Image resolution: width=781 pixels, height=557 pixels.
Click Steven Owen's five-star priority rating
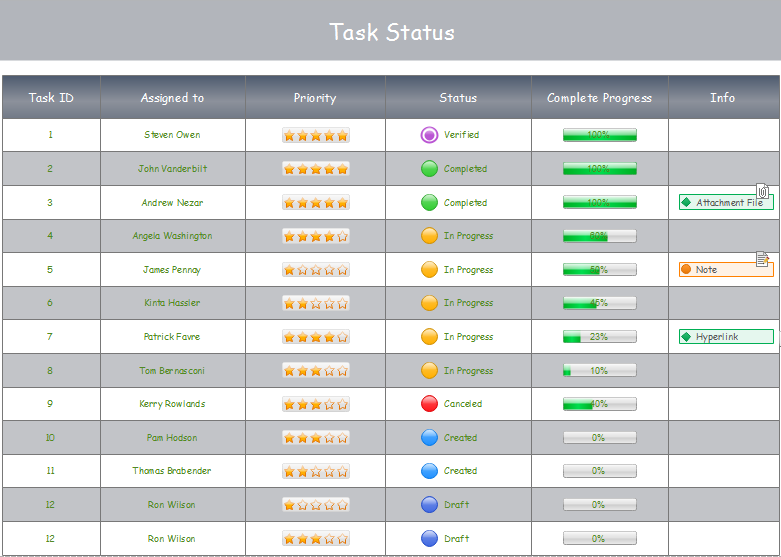coord(316,135)
